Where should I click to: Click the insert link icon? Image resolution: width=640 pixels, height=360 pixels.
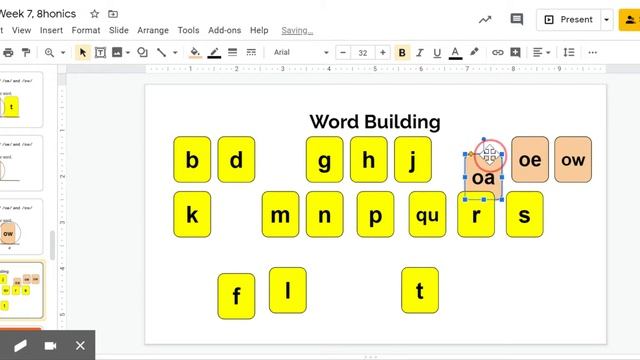coord(497,53)
